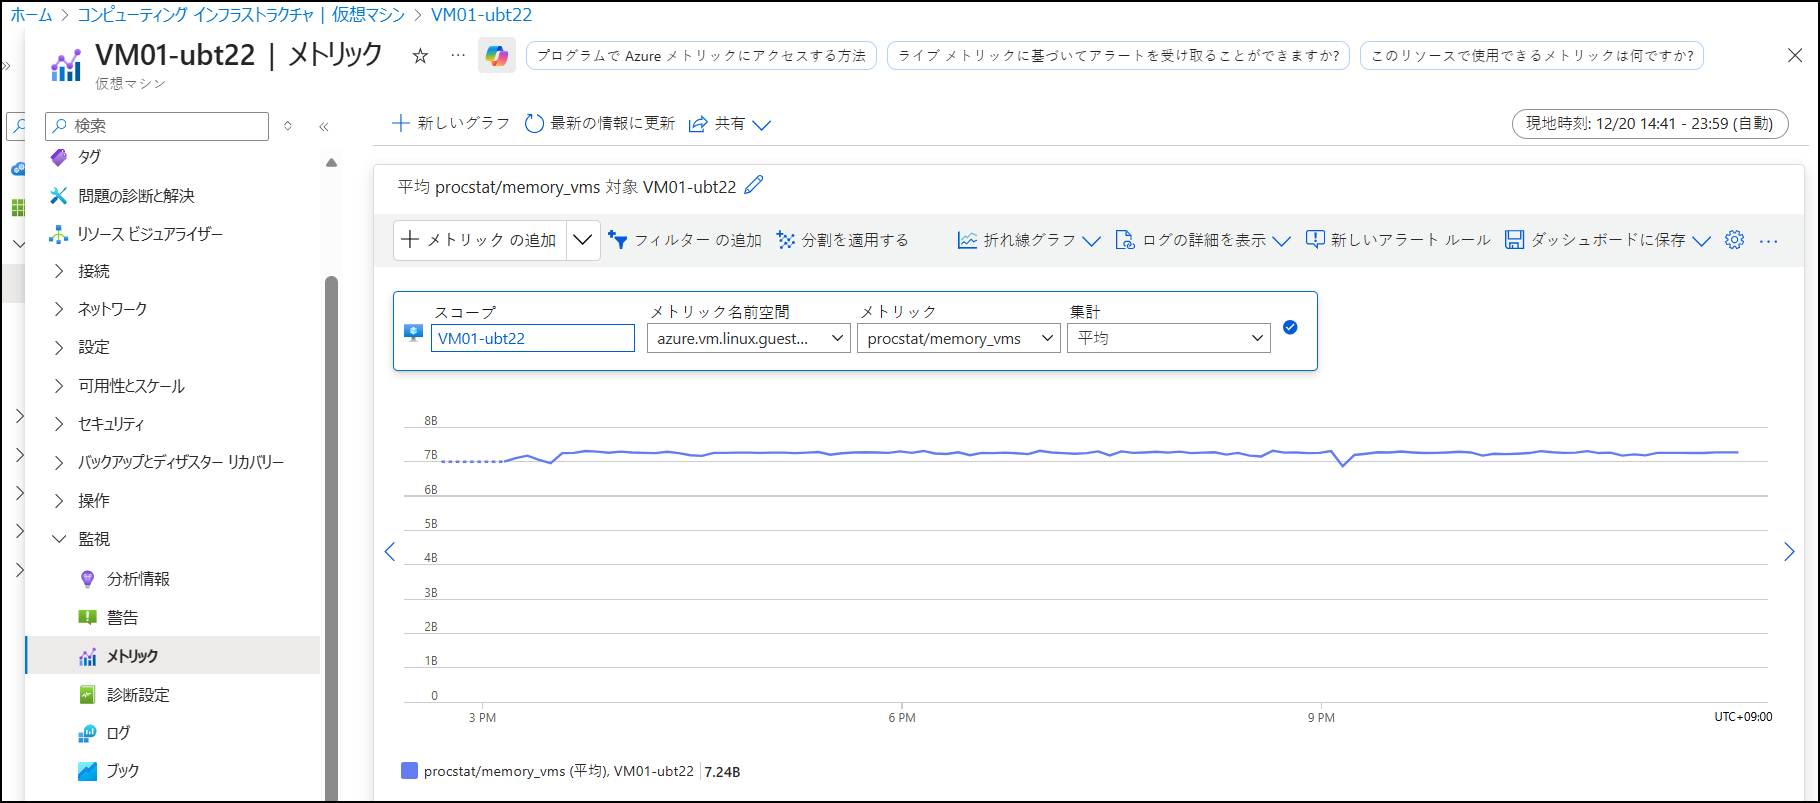Click the VM01-ubt22 breadcrumb link
This screenshot has width=1820, height=803.
(481, 15)
